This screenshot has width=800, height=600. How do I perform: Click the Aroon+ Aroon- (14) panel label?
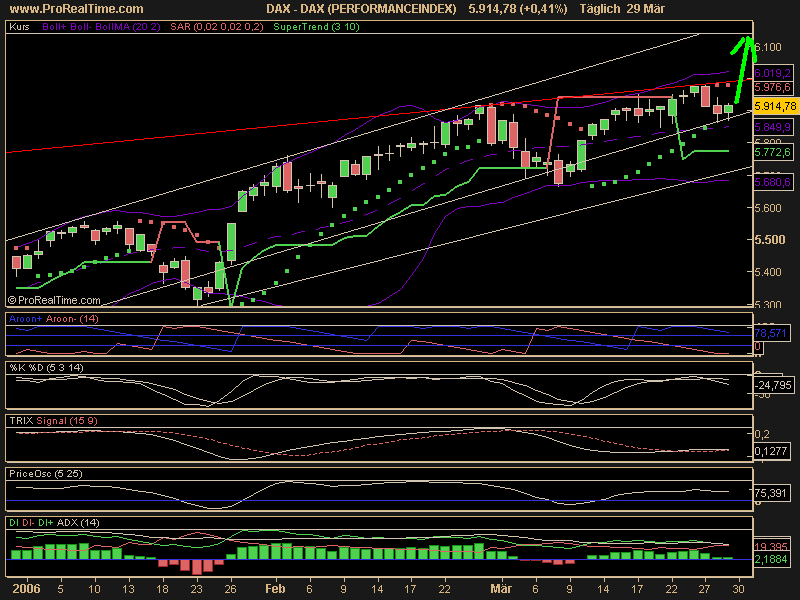click(54, 319)
